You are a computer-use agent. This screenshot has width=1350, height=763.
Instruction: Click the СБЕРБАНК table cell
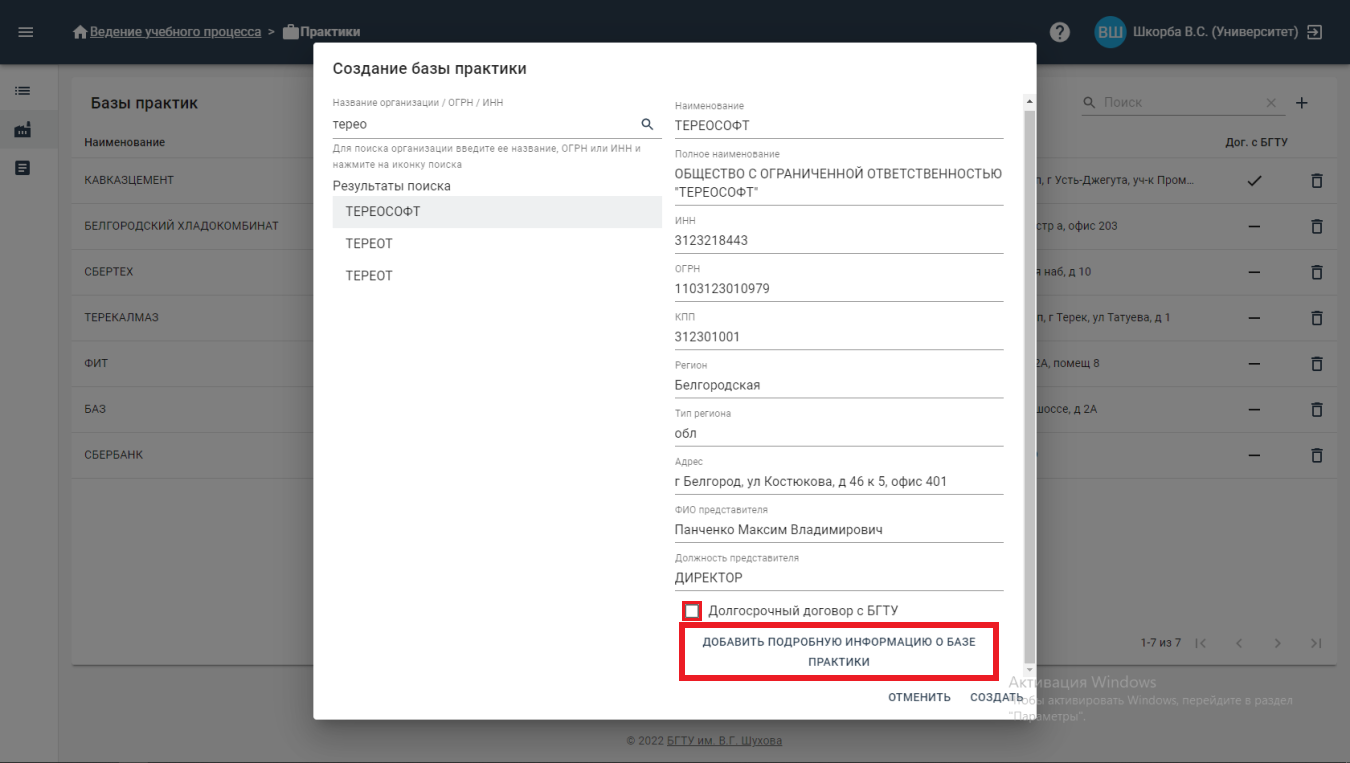pos(114,455)
